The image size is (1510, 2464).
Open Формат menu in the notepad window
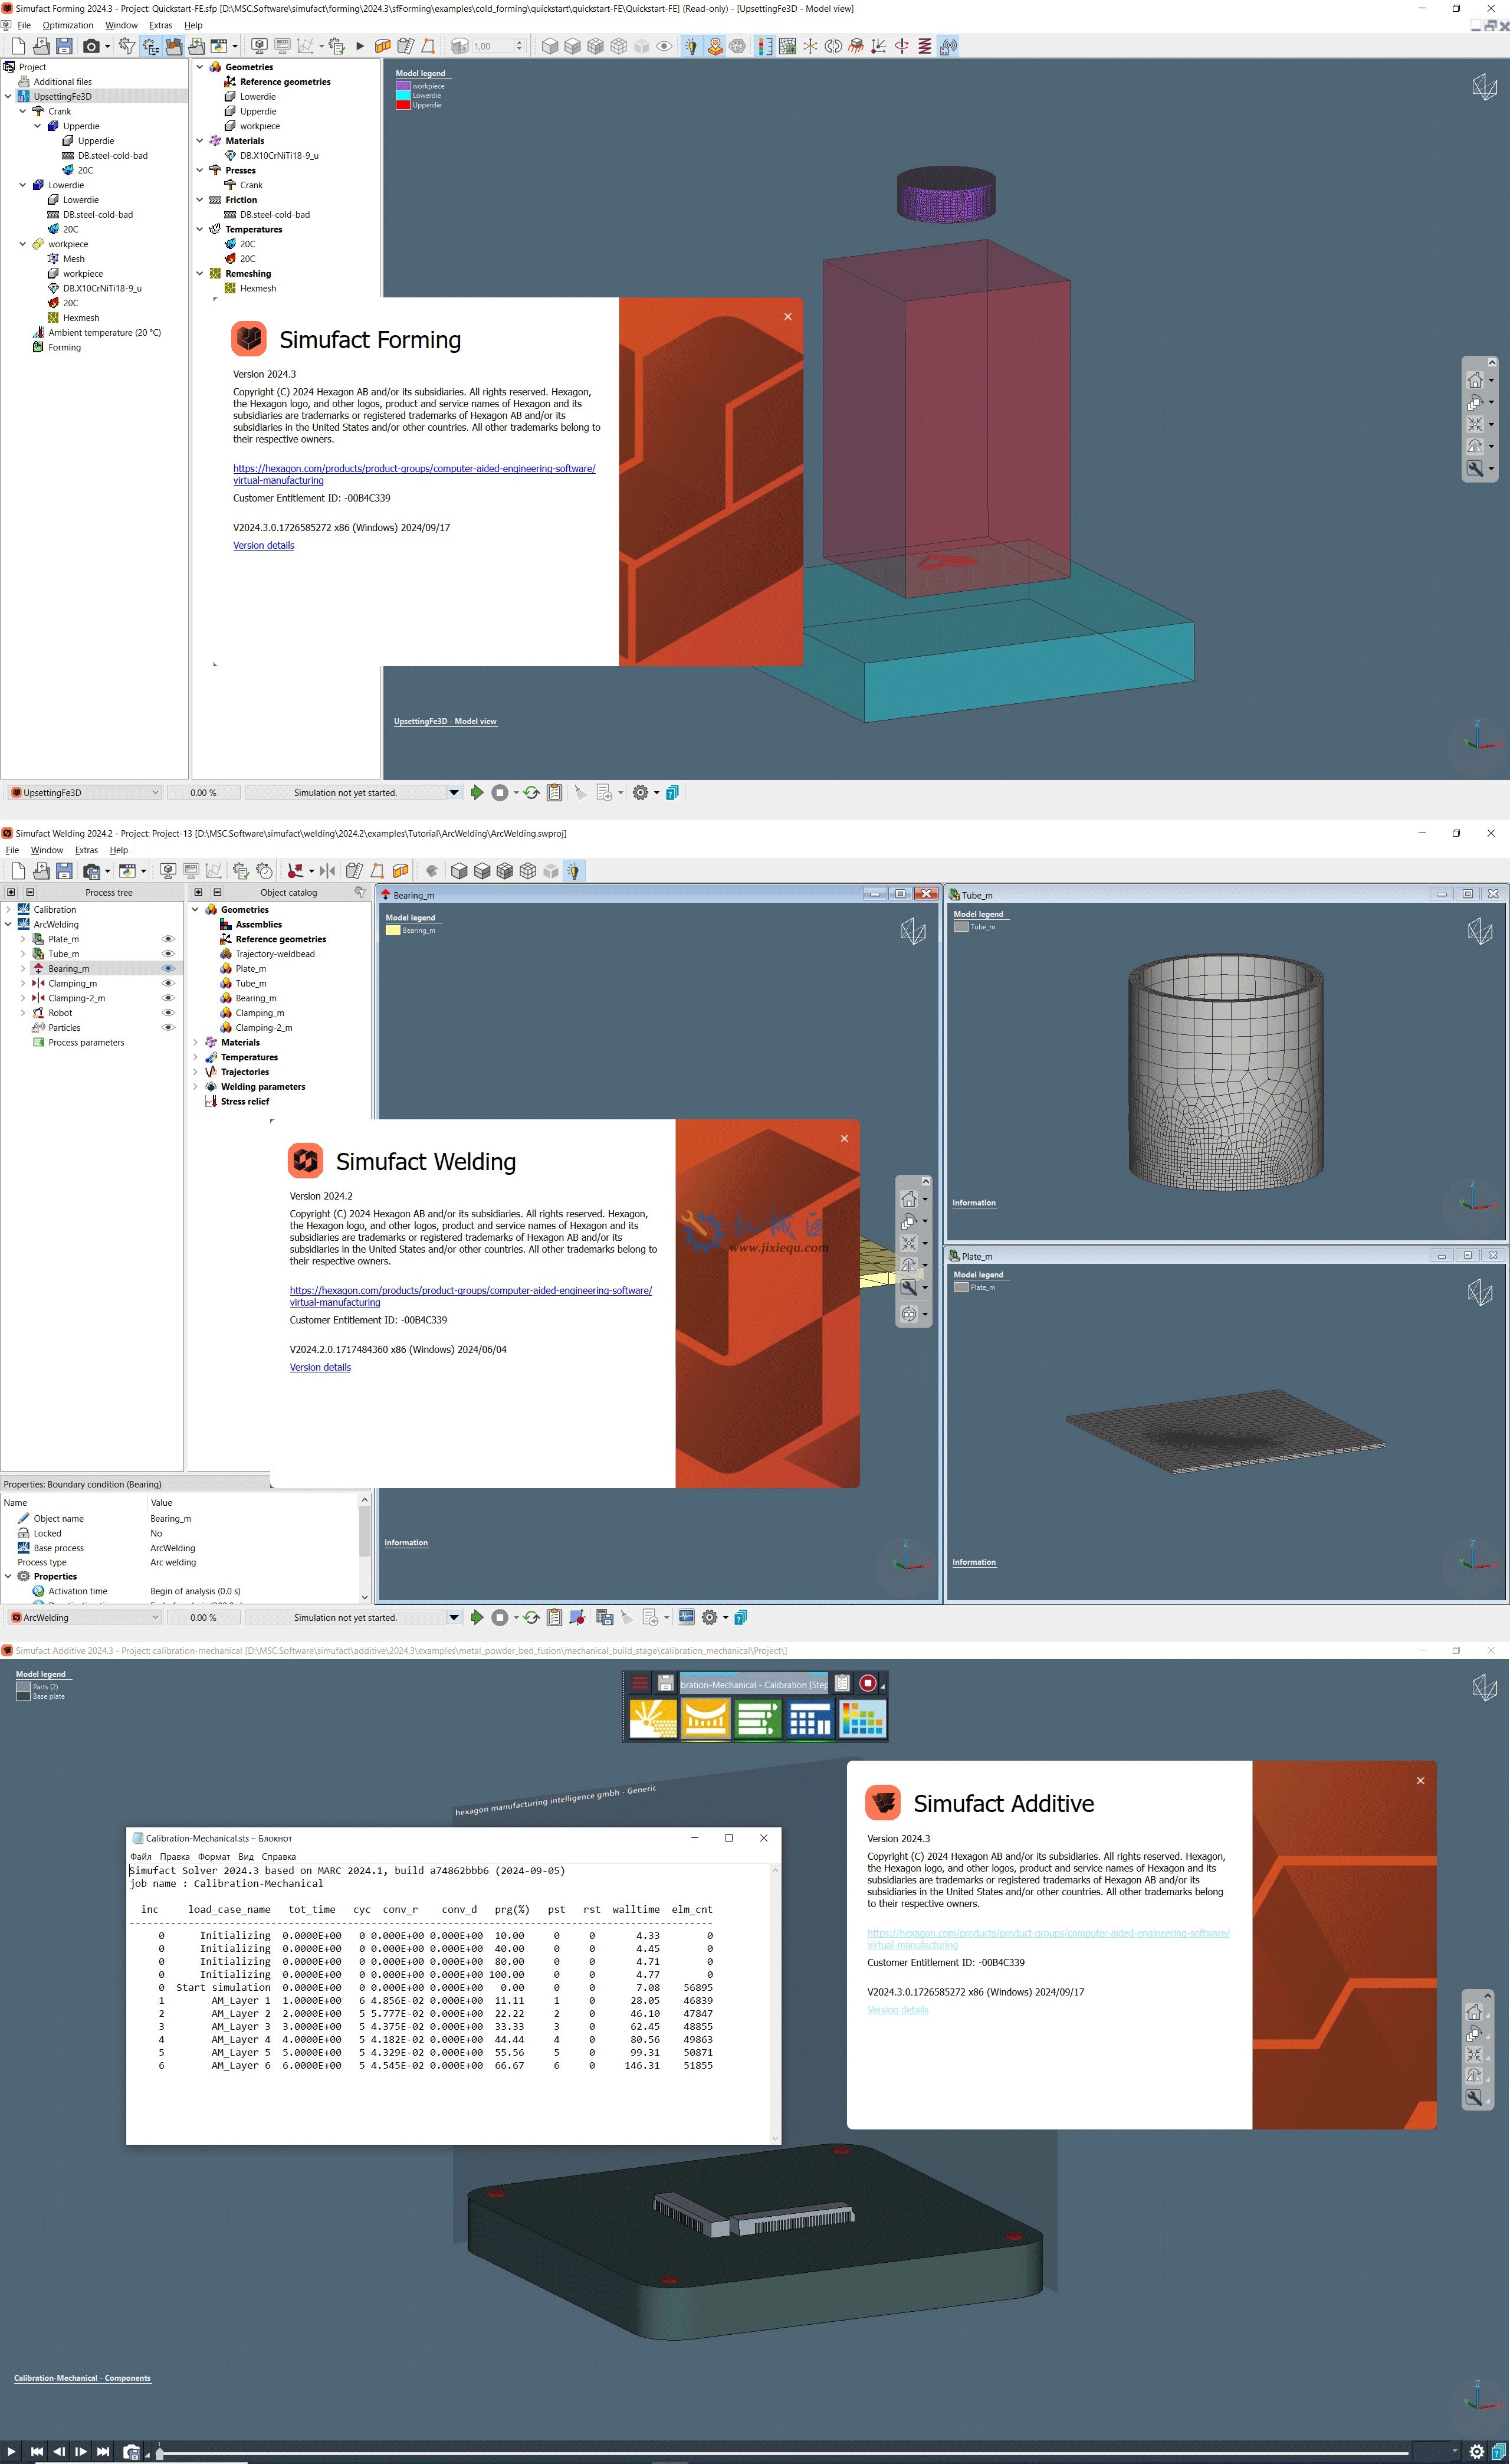pyautogui.click(x=214, y=1857)
